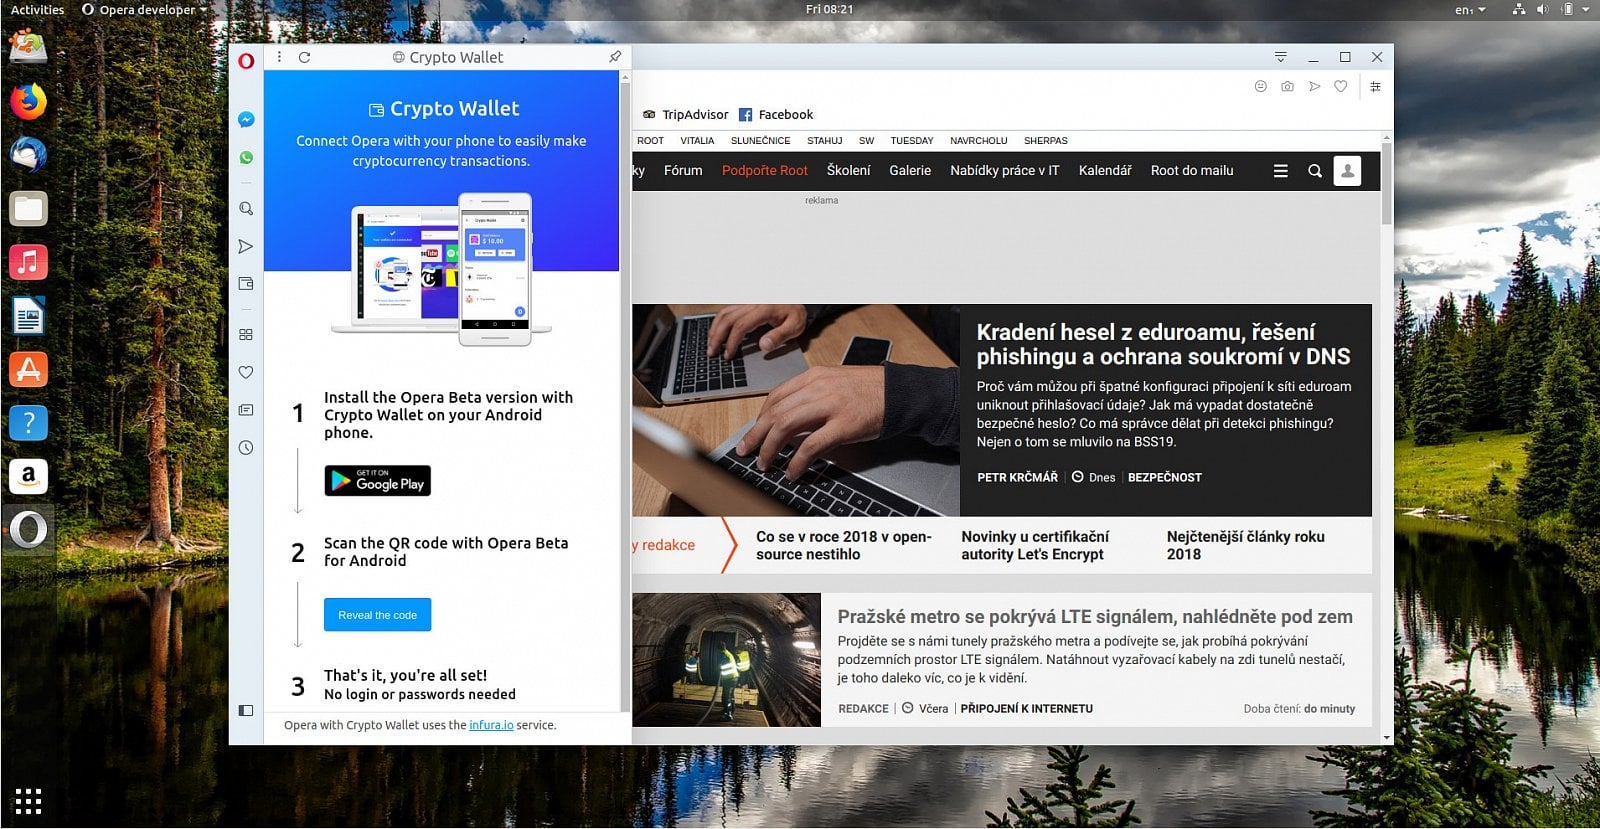Reload the Crypto Wallet panel
The width and height of the screenshot is (1600, 829).
304,57
